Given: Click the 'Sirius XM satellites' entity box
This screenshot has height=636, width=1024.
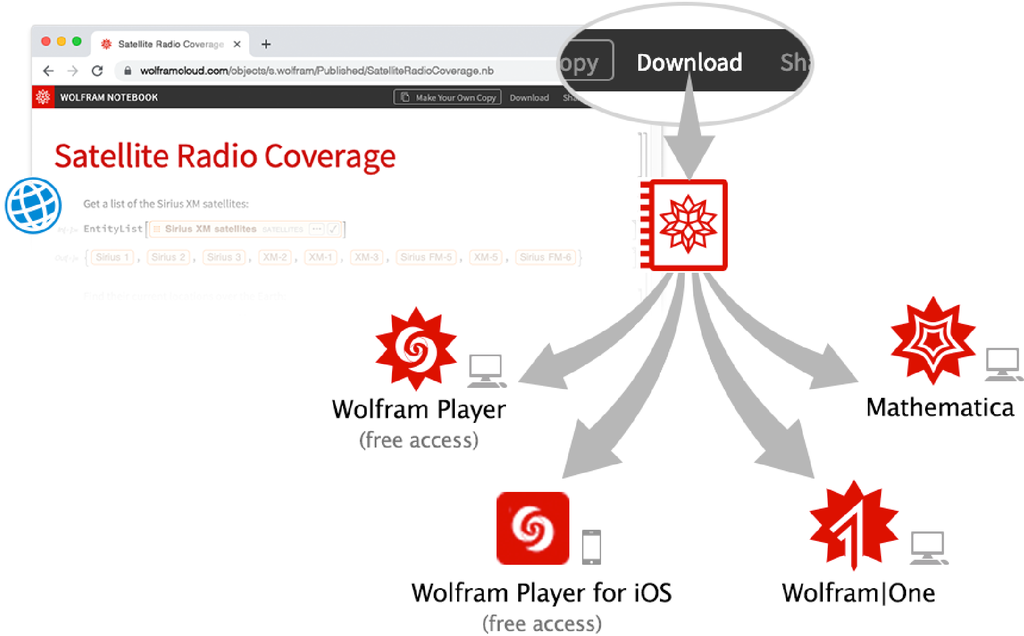Looking at the screenshot, I should pyautogui.click(x=246, y=229).
